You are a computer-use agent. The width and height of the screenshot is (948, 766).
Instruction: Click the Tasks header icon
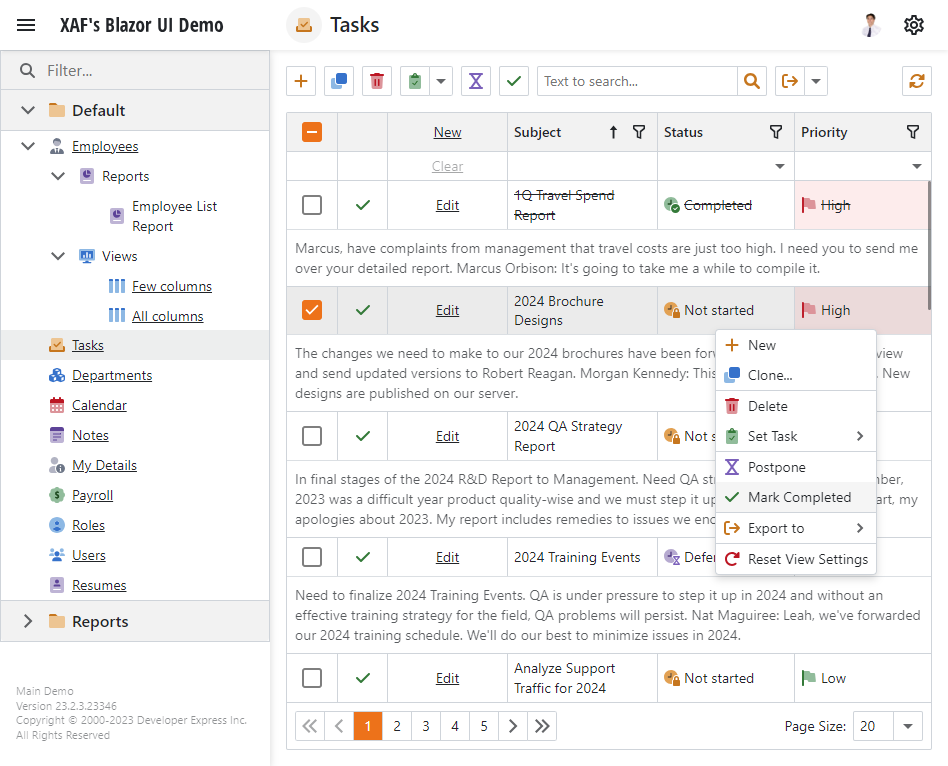pos(304,25)
